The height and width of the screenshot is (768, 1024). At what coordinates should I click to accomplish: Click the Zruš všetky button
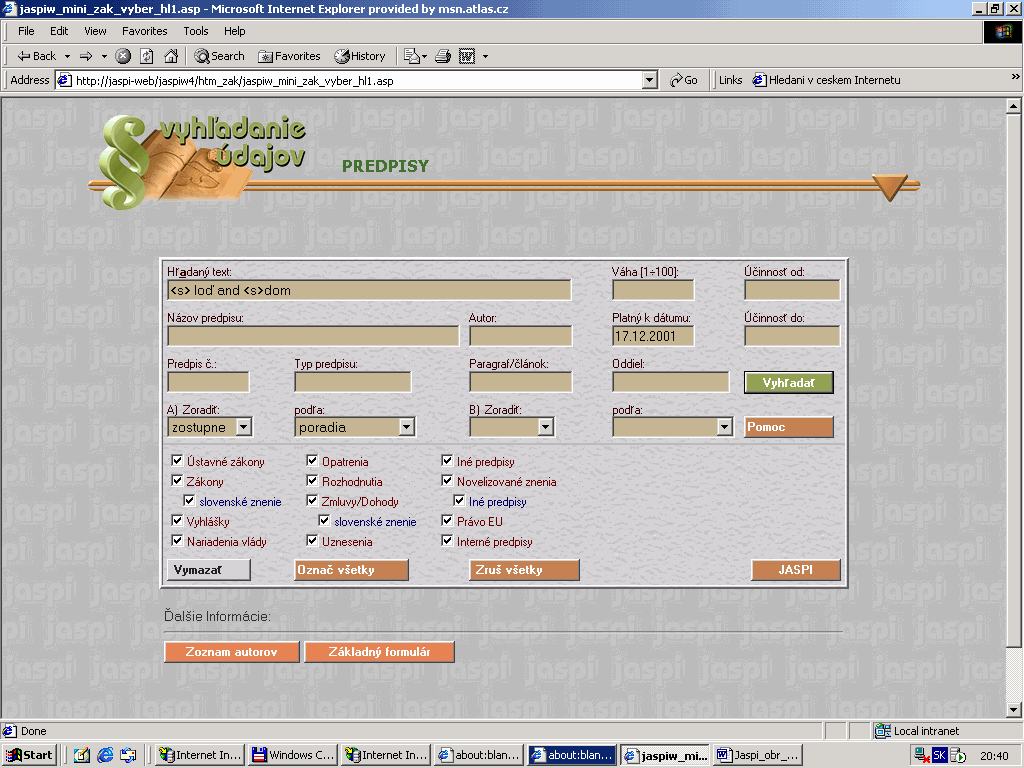(x=524, y=570)
